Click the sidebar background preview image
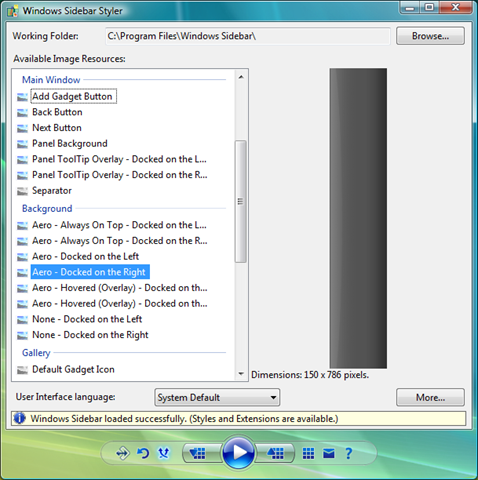Image resolution: width=478 pixels, height=480 pixels. pyautogui.click(x=358, y=218)
